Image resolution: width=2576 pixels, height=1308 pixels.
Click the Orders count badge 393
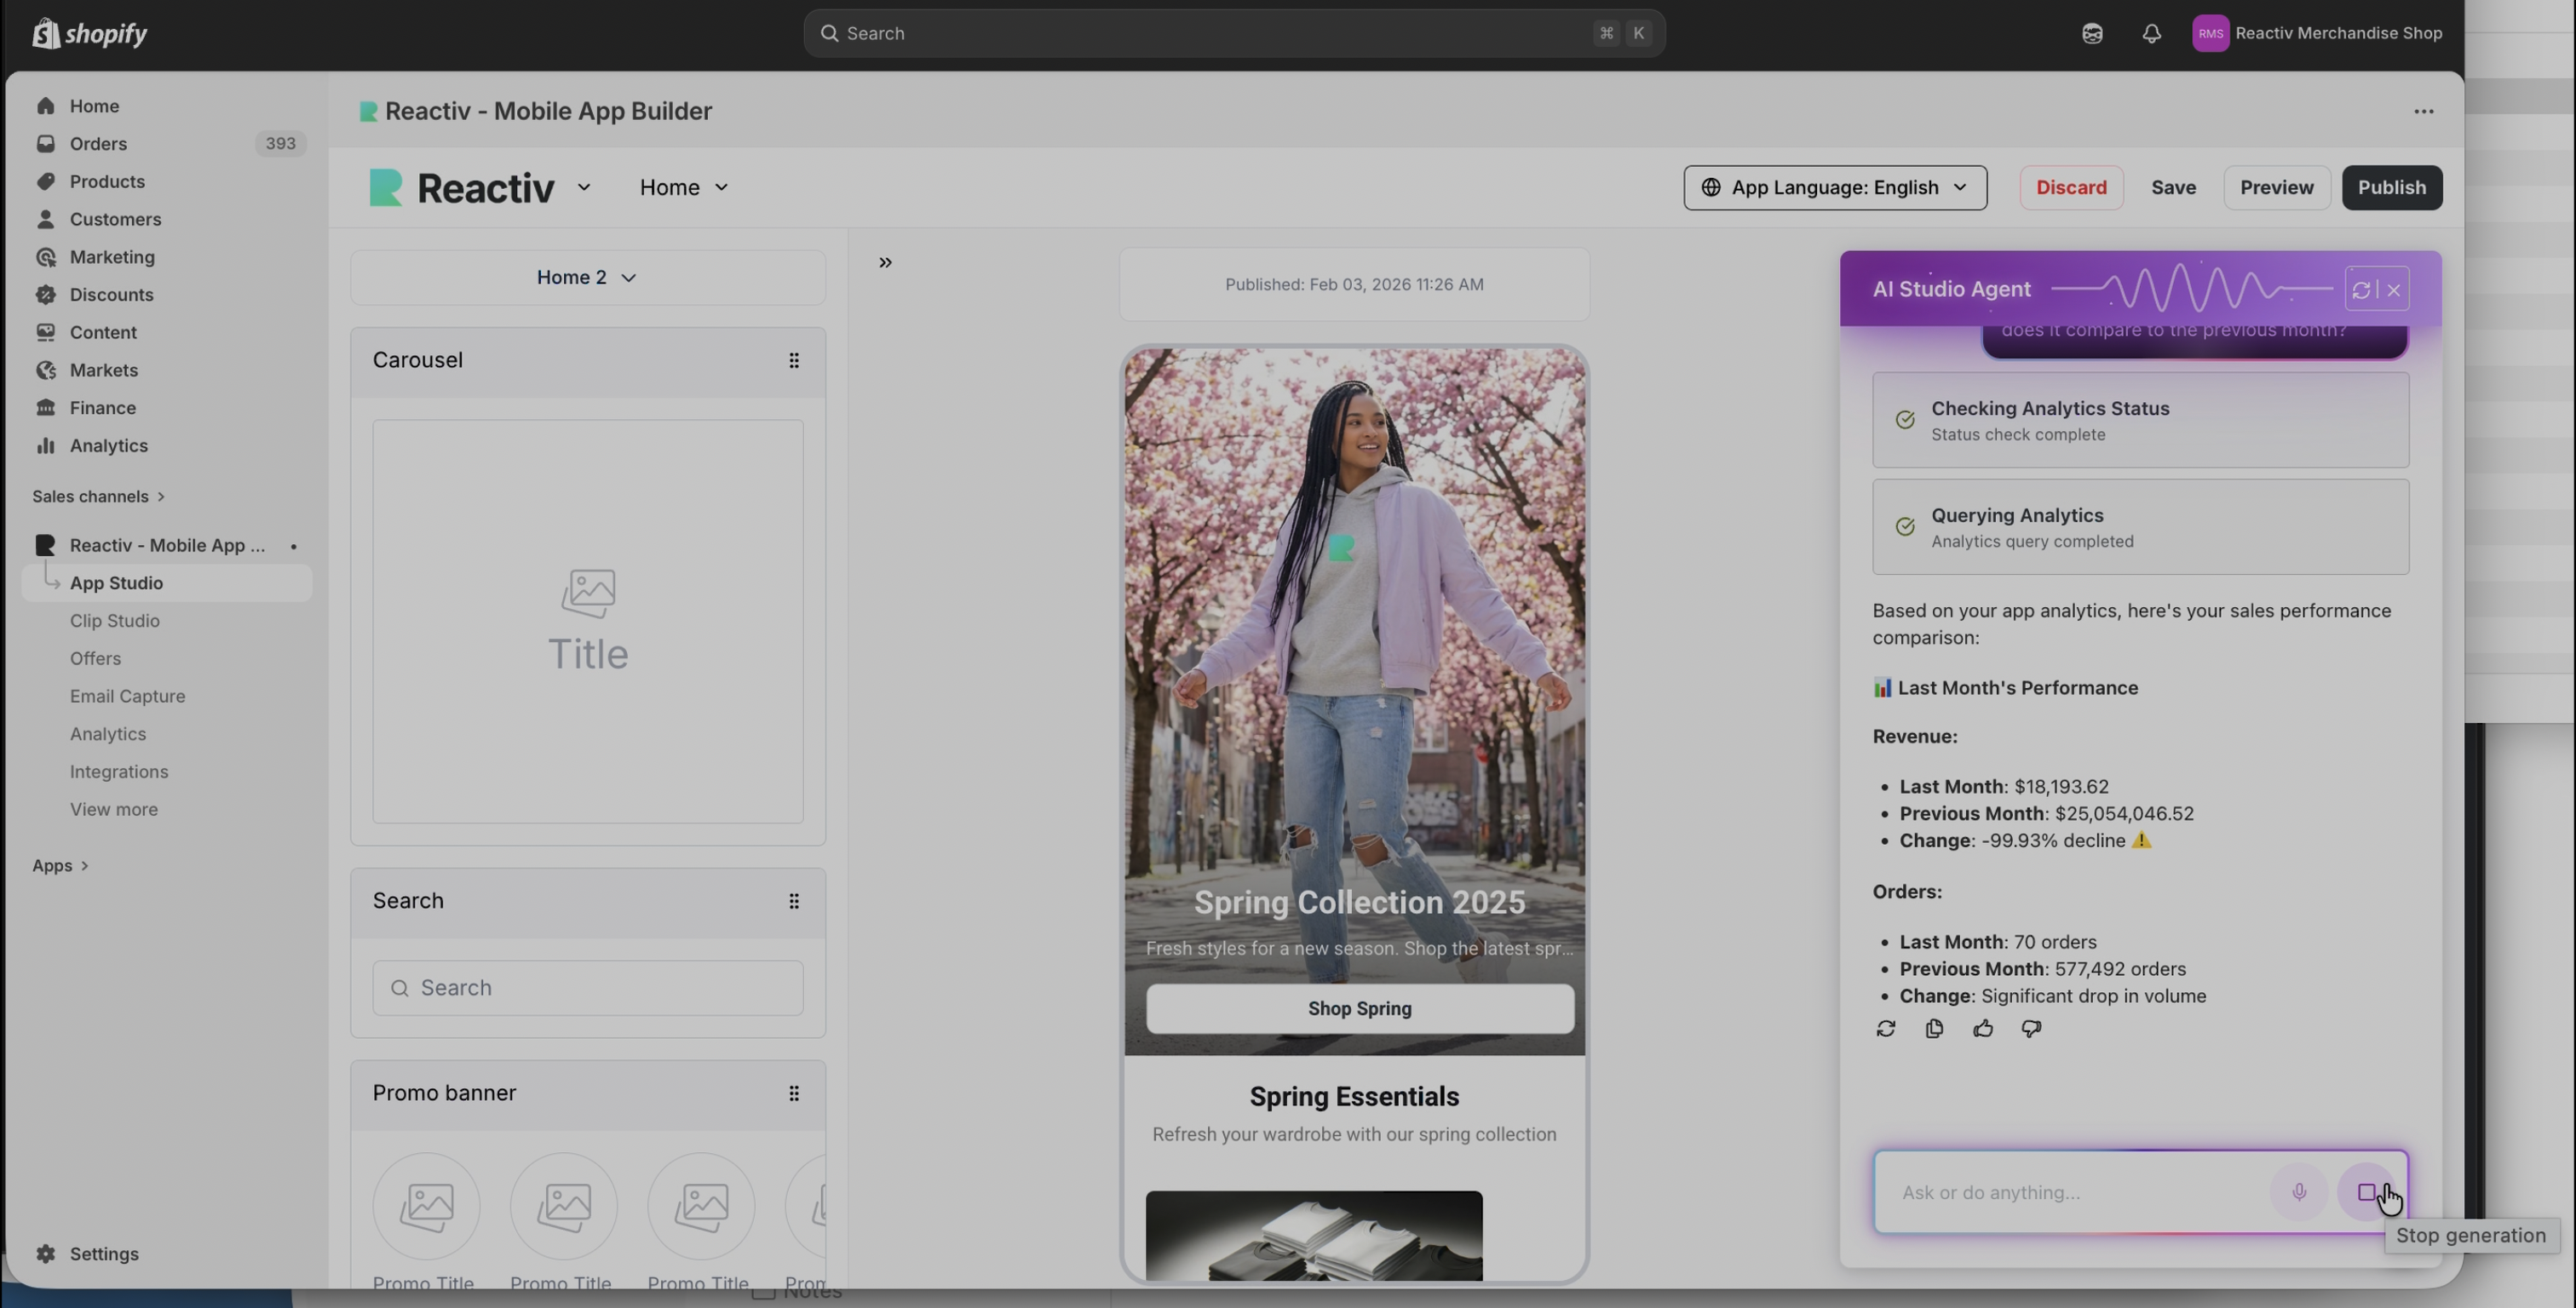coord(280,144)
